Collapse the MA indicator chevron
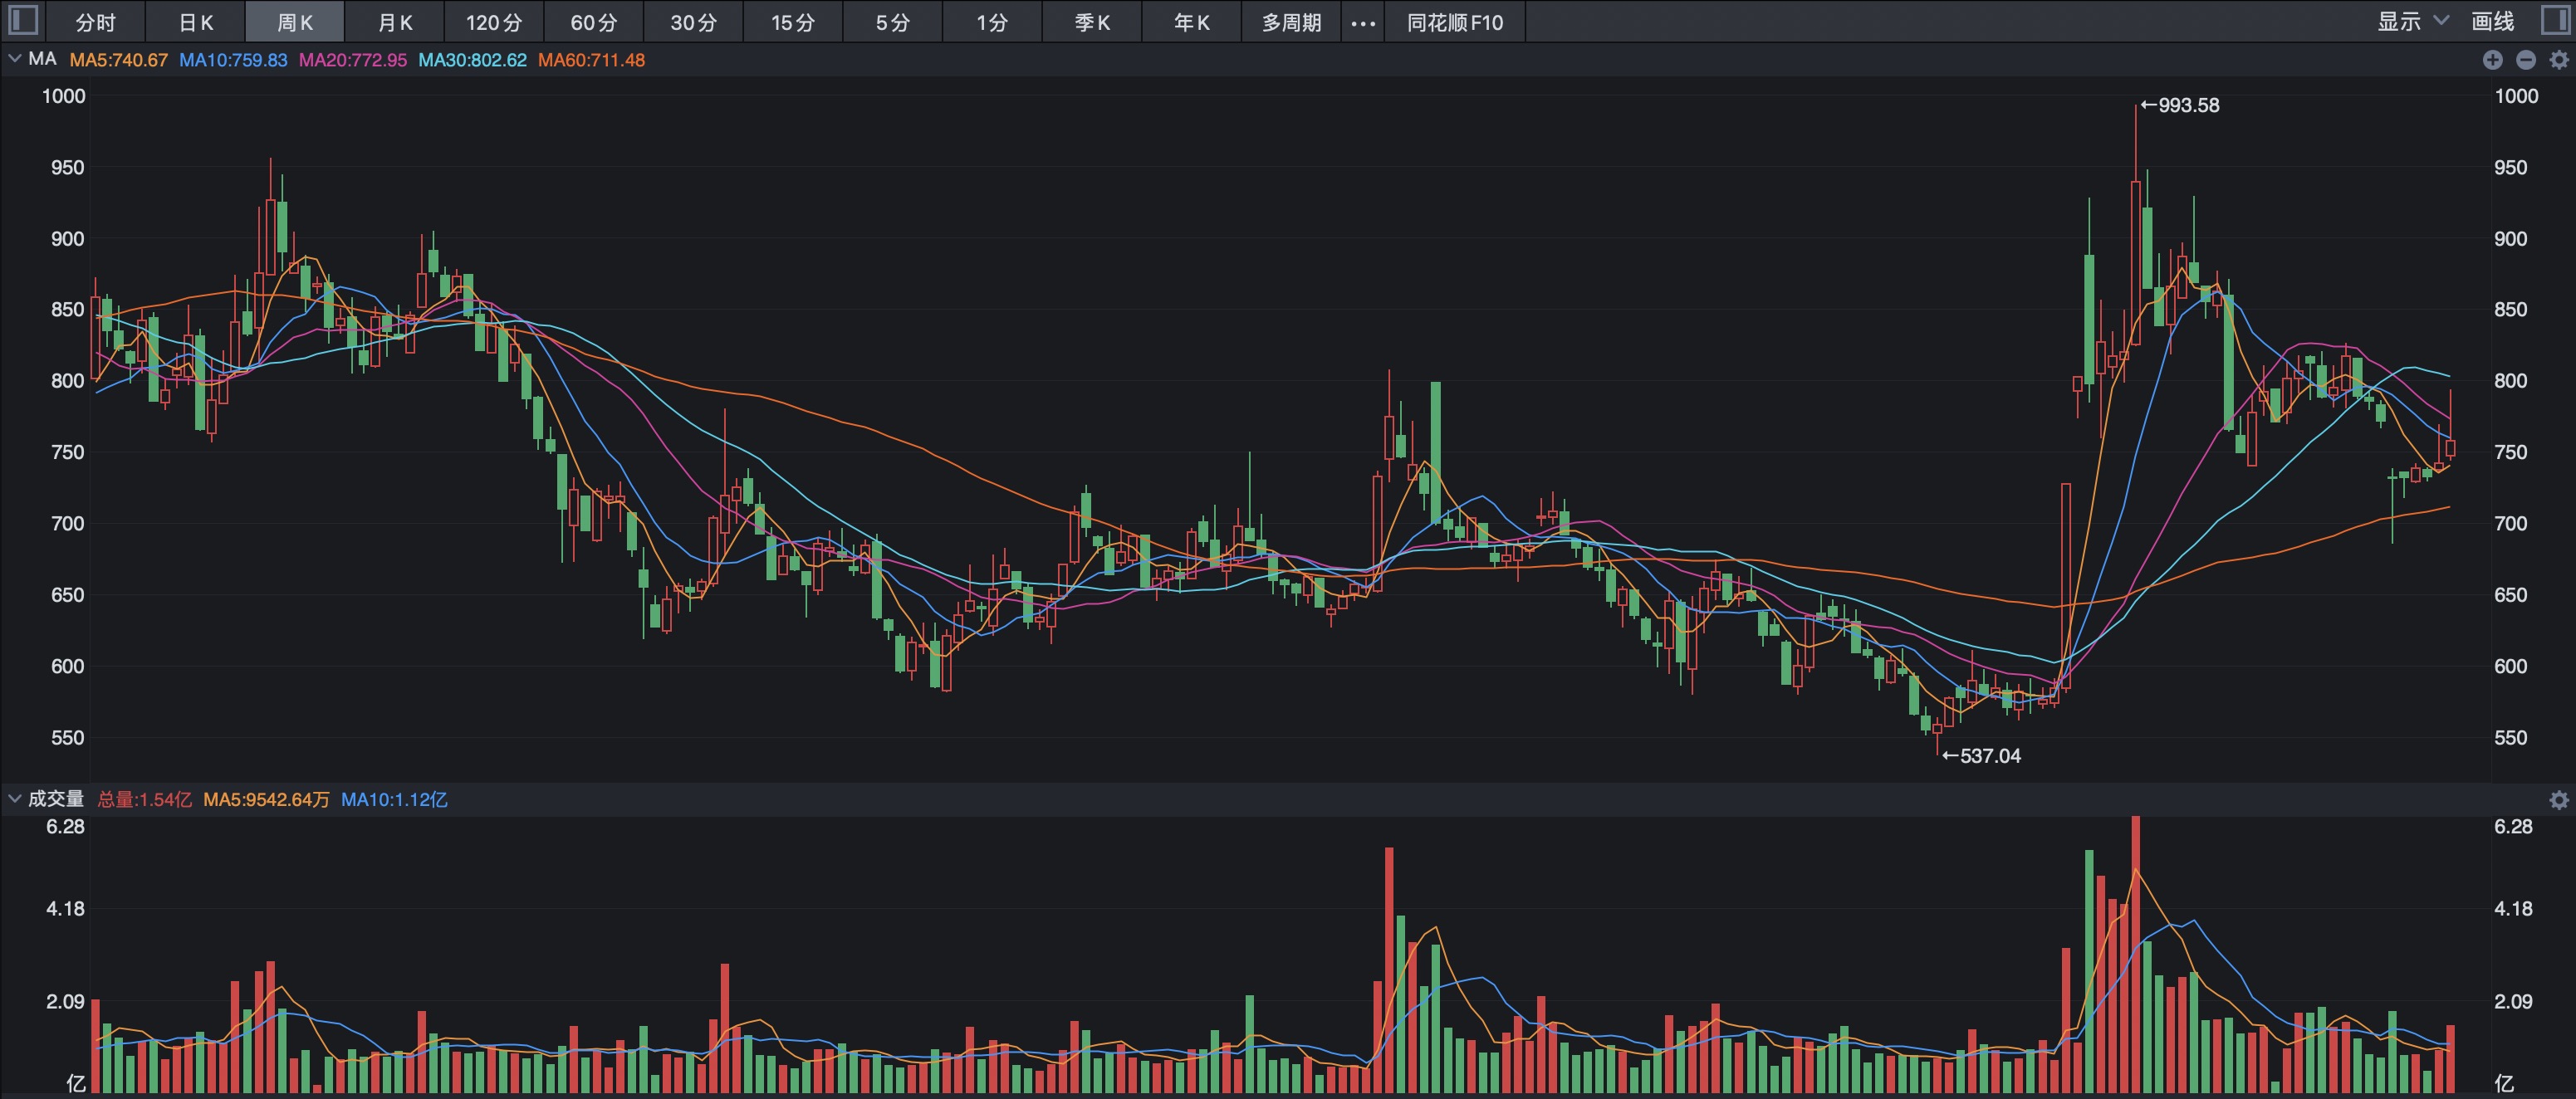This screenshot has height=1099, width=2576. (14, 59)
